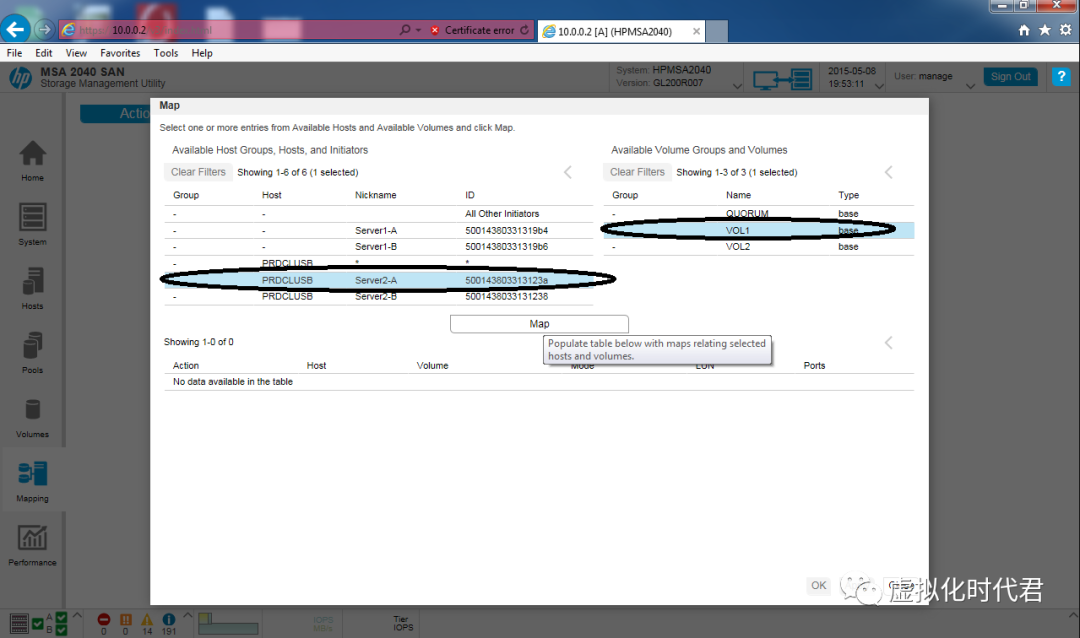Expand the date and time dropdown chevron
Screen dimensions: 1080x638
pyautogui.click(x=879, y=86)
